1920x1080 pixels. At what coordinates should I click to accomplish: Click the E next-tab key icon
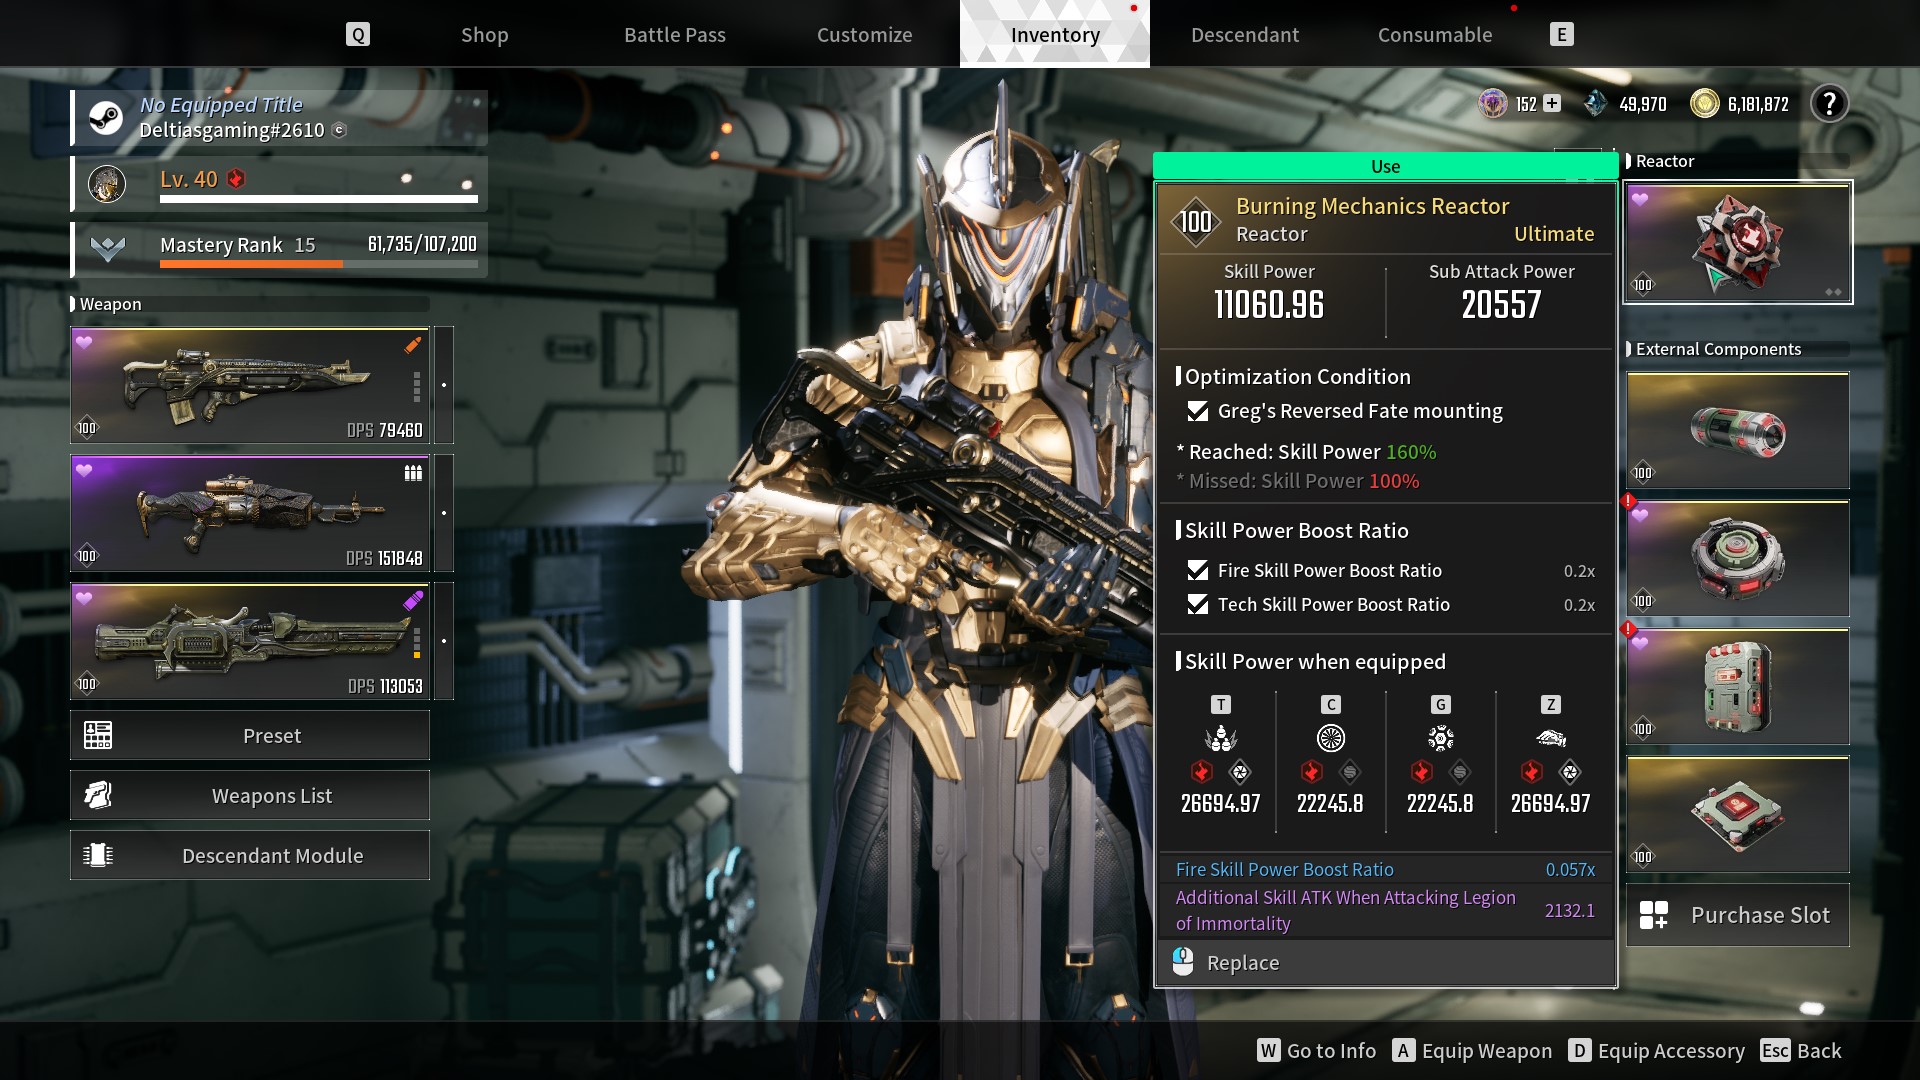(1562, 35)
